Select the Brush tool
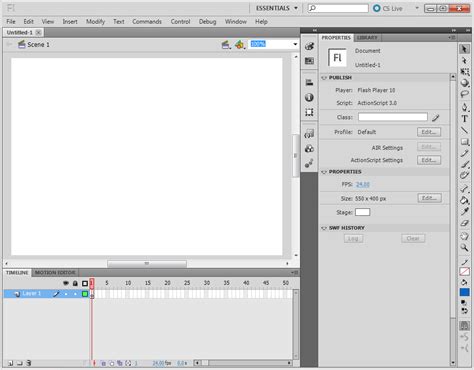The height and width of the screenshot is (370, 474). [464, 165]
